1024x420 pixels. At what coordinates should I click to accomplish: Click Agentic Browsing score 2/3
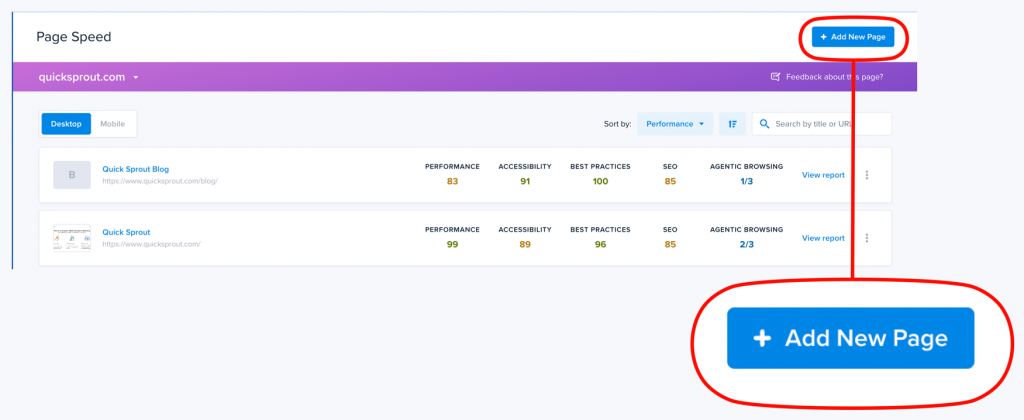tap(746, 245)
